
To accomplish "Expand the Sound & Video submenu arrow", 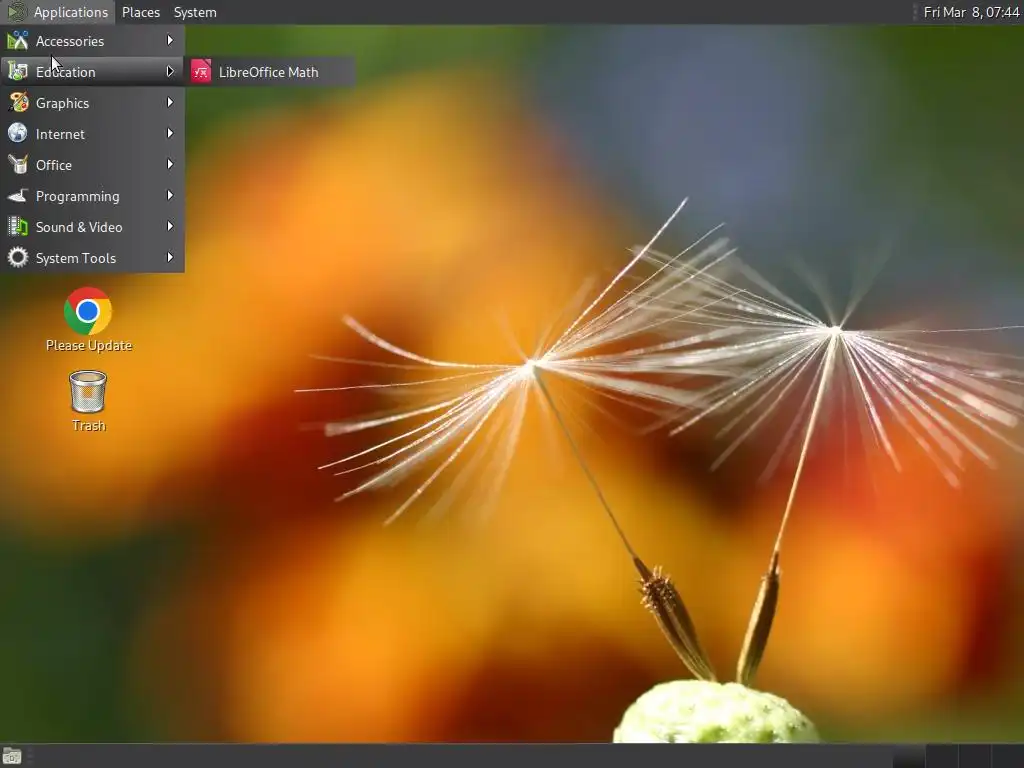I will [170, 227].
